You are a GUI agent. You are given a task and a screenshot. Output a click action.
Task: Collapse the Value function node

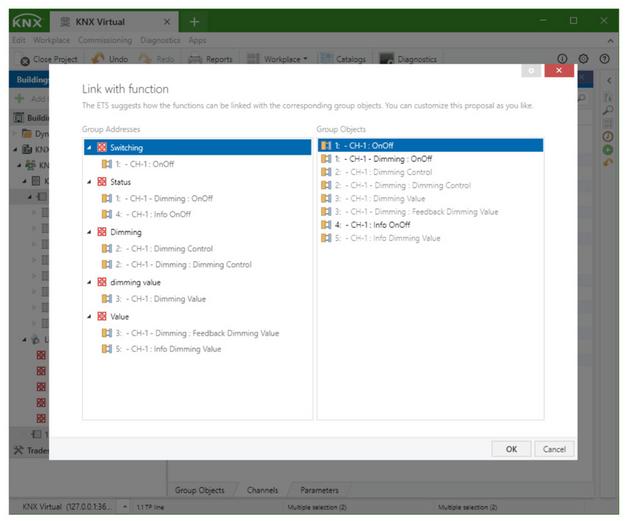(90, 316)
